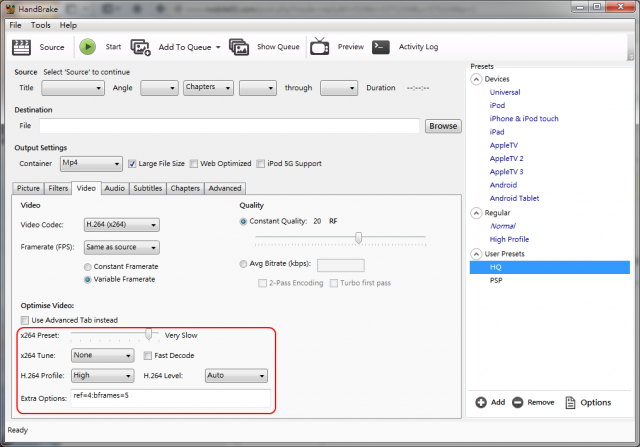Click the Source clapperboard icon
The image size is (640, 447).
click(x=22, y=47)
